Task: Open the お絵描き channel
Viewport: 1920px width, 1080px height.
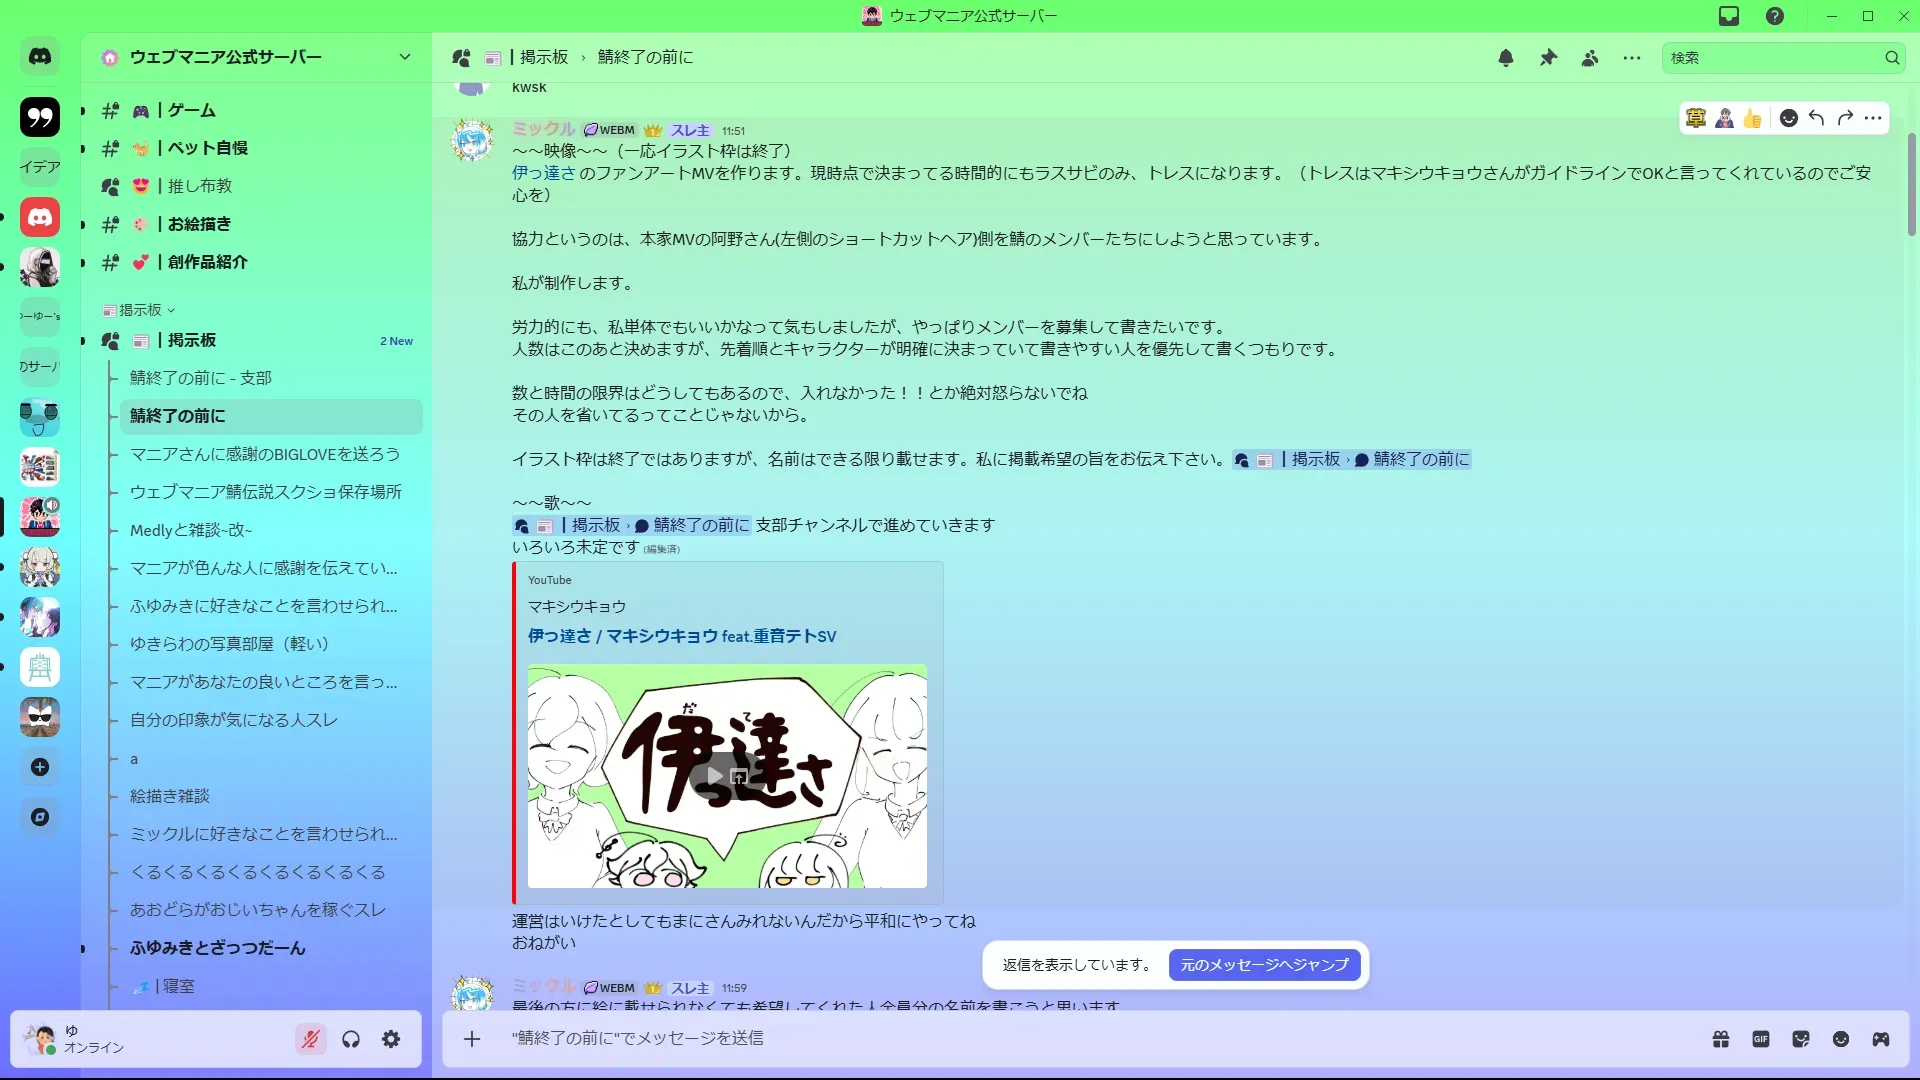Action: 199,224
